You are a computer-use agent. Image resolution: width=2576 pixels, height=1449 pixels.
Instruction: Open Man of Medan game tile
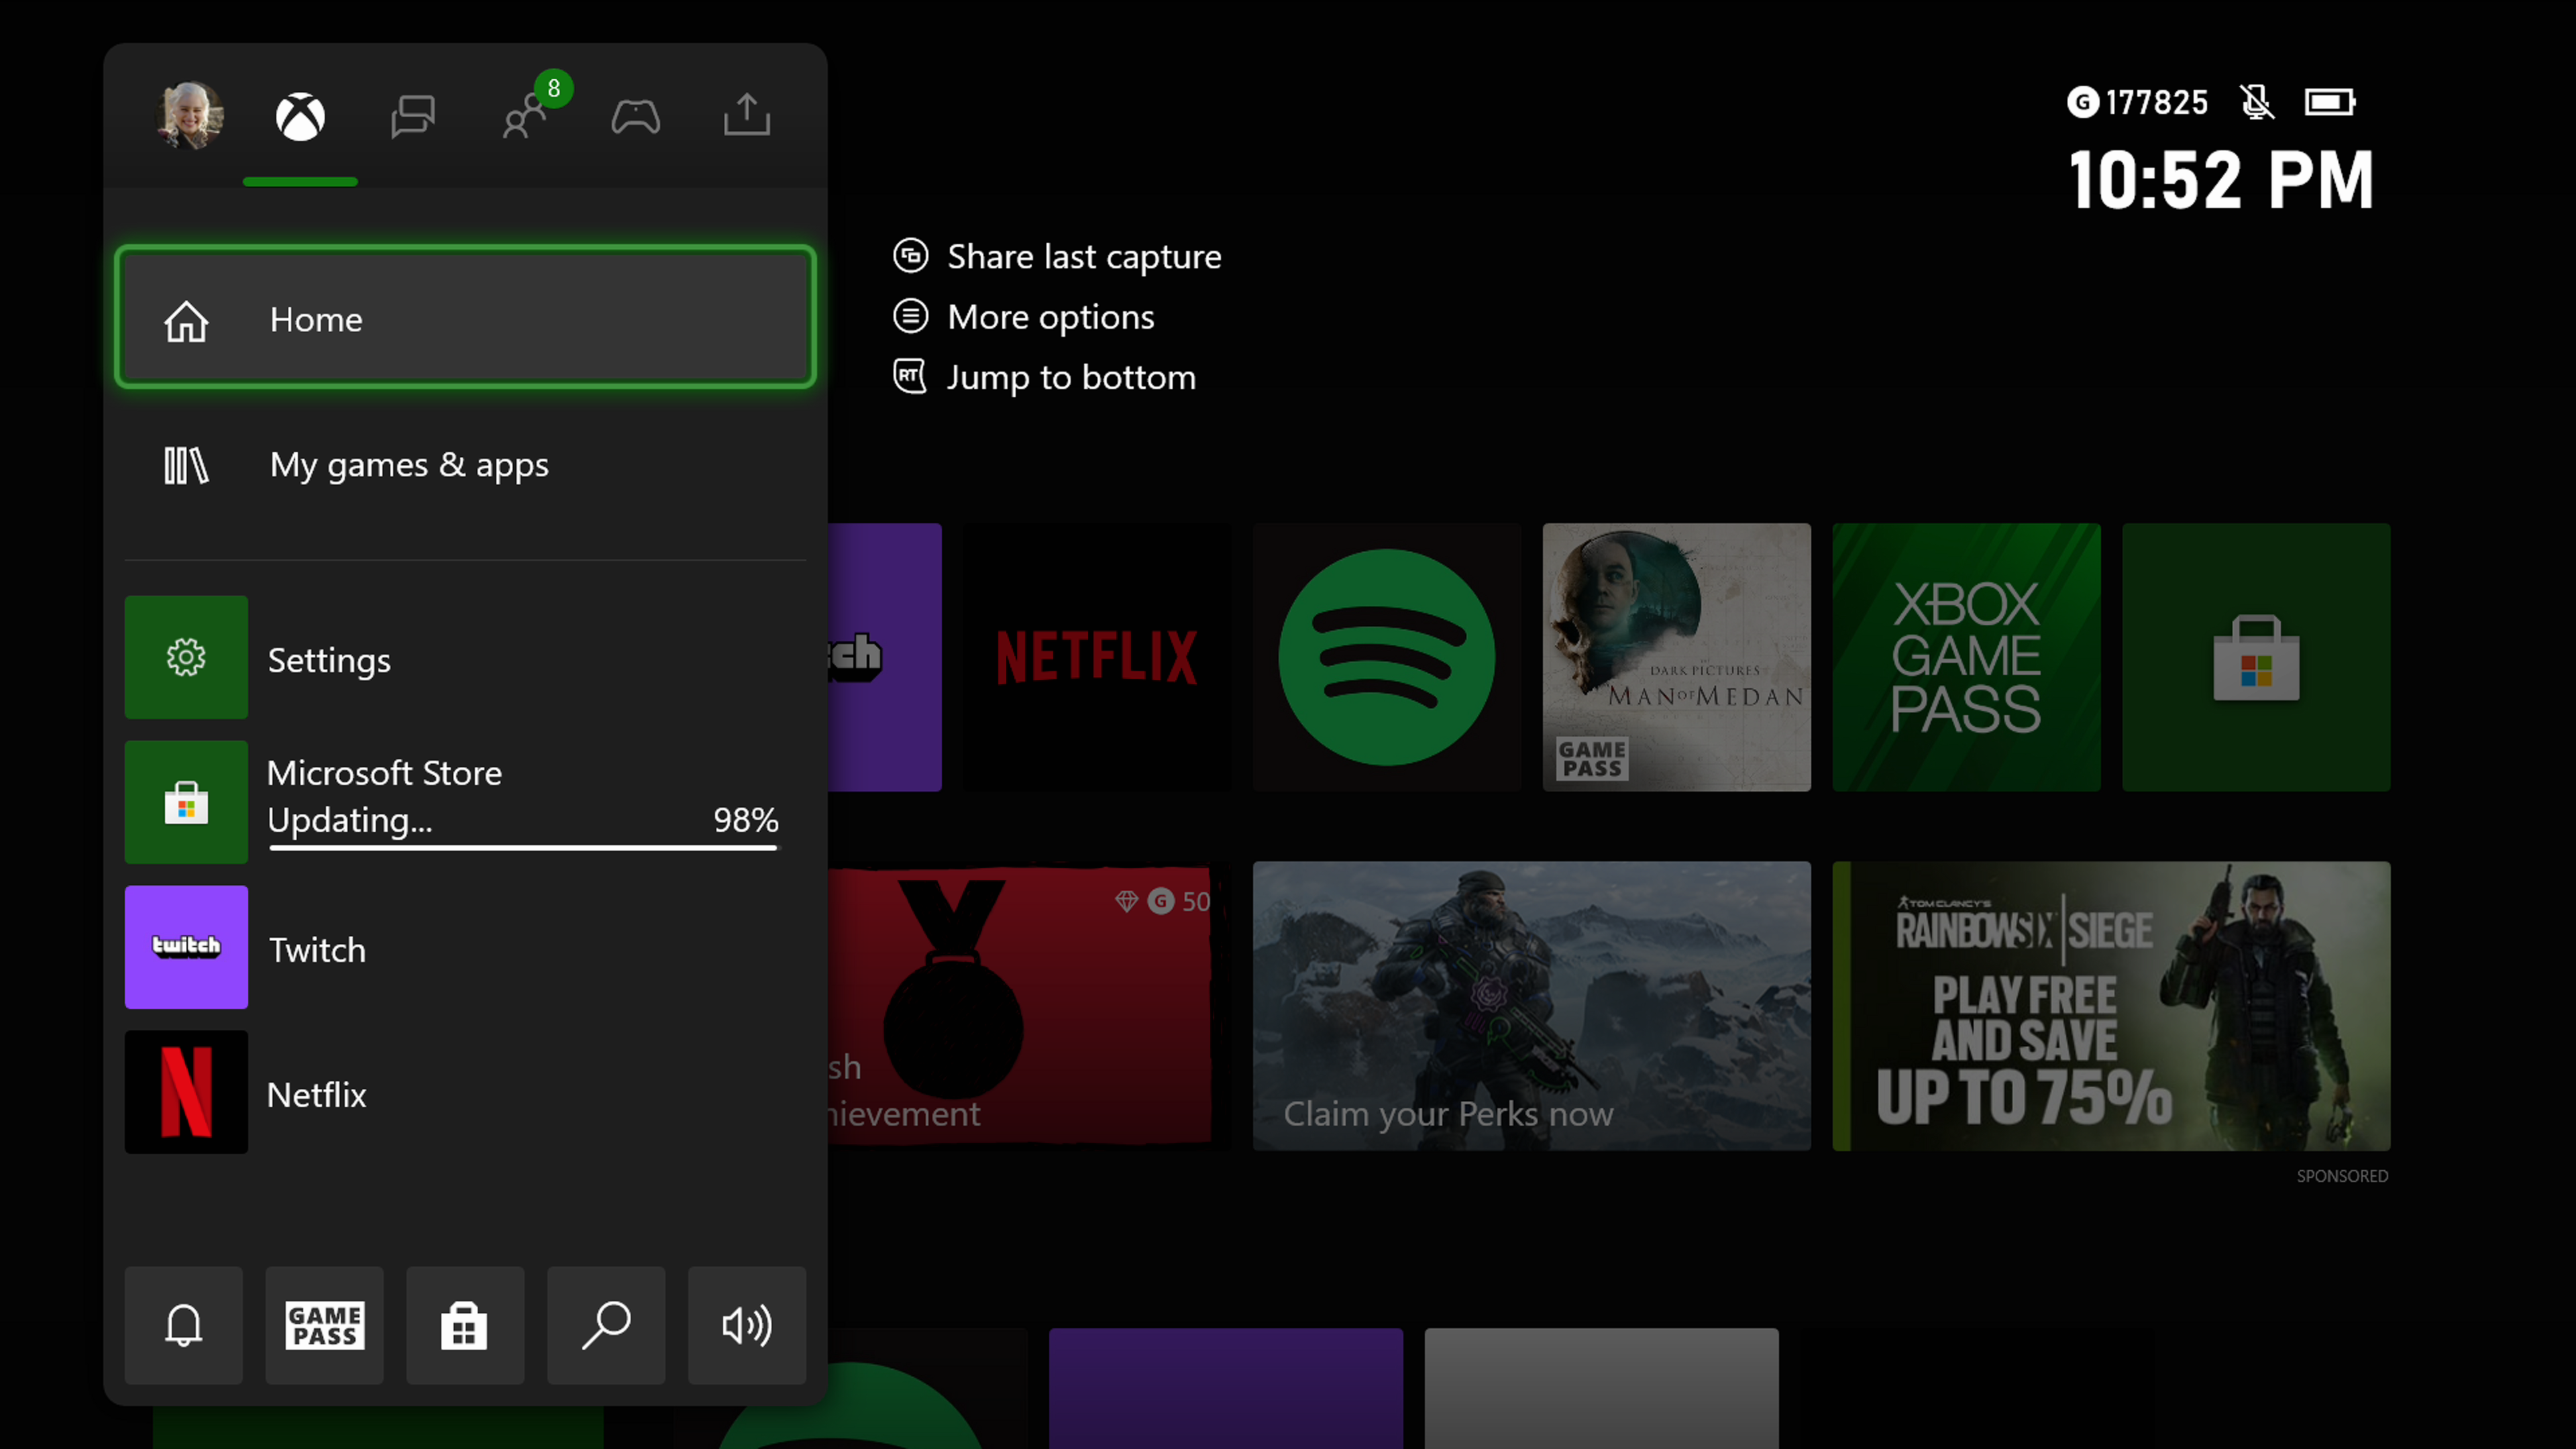click(x=1677, y=657)
